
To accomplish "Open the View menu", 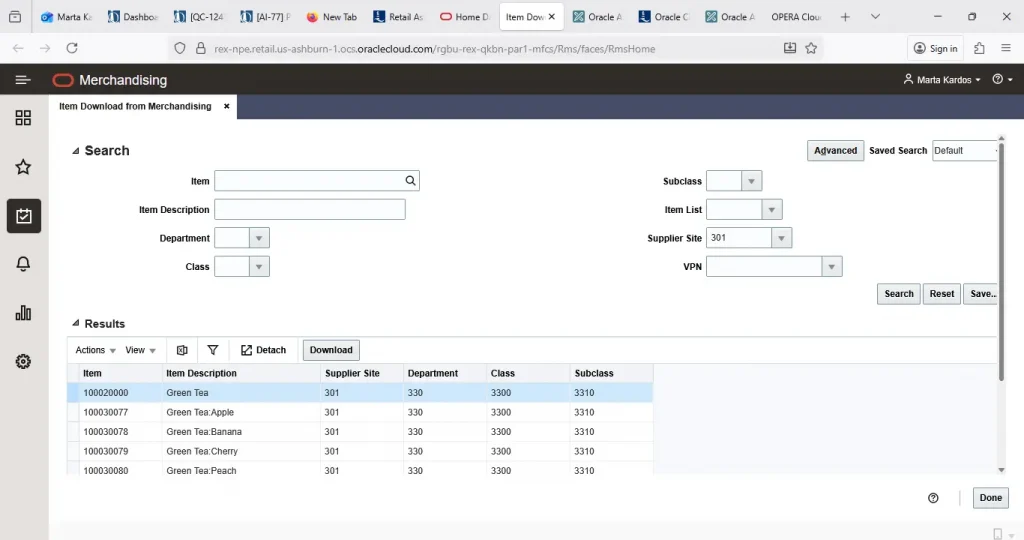I will pyautogui.click(x=140, y=350).
